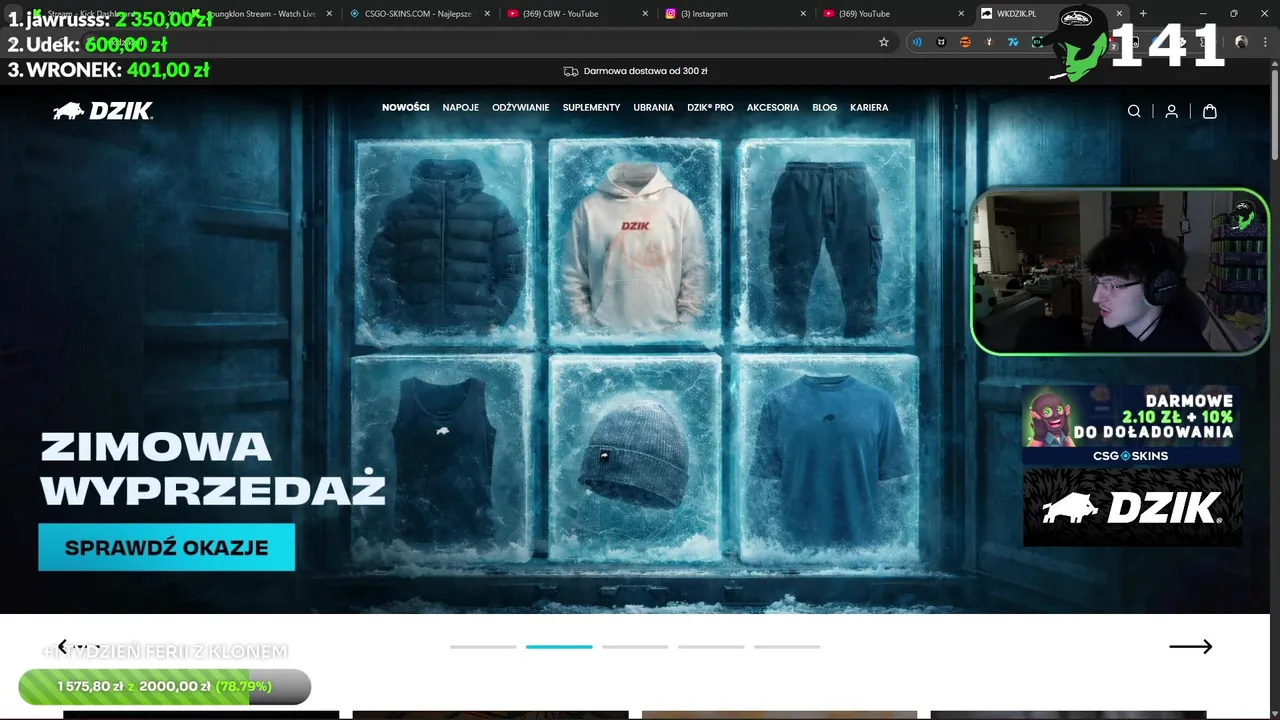Click the SPRAWDŹ OKAZJE button

(167, 547)
